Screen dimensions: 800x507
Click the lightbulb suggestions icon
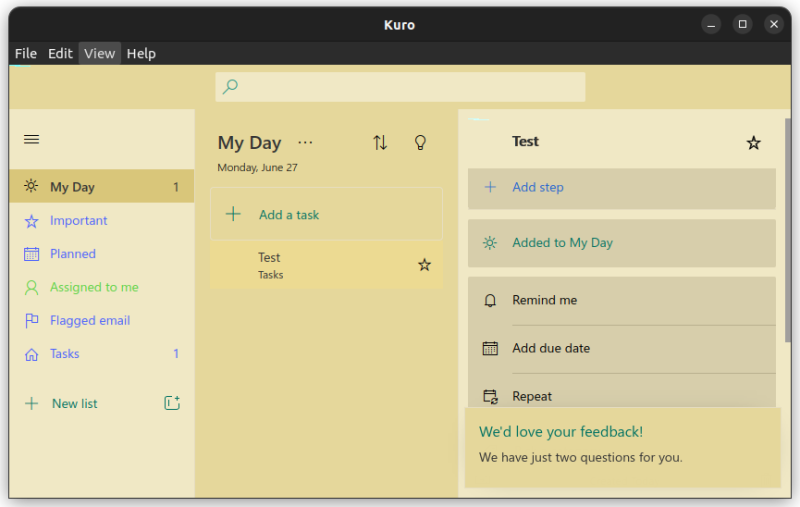(x=421, y=143)
